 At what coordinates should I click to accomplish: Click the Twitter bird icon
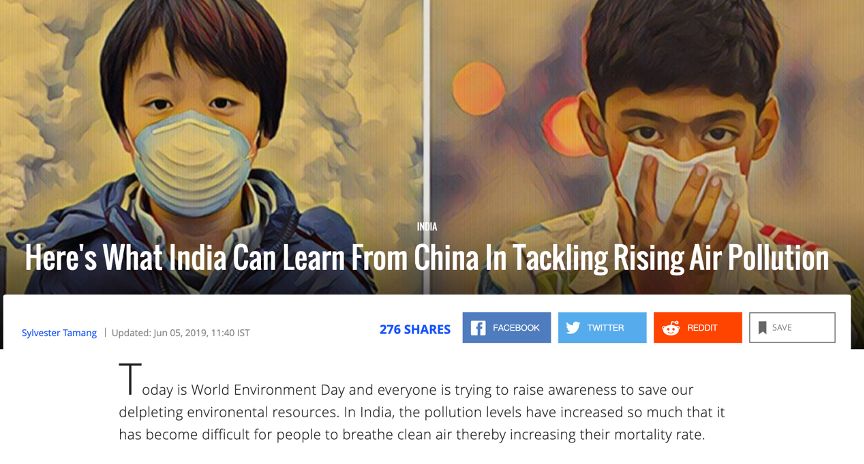coord(573,328)
